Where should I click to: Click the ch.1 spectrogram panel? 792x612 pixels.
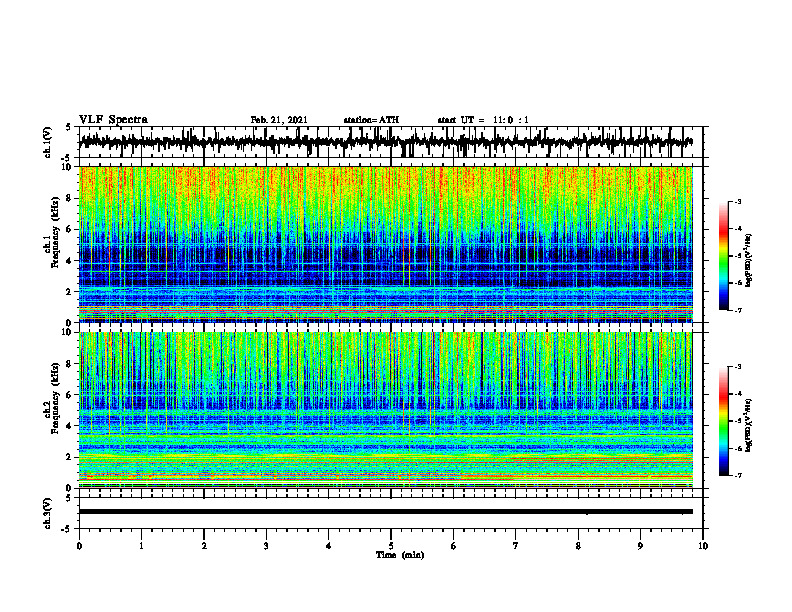coord(385,244)
